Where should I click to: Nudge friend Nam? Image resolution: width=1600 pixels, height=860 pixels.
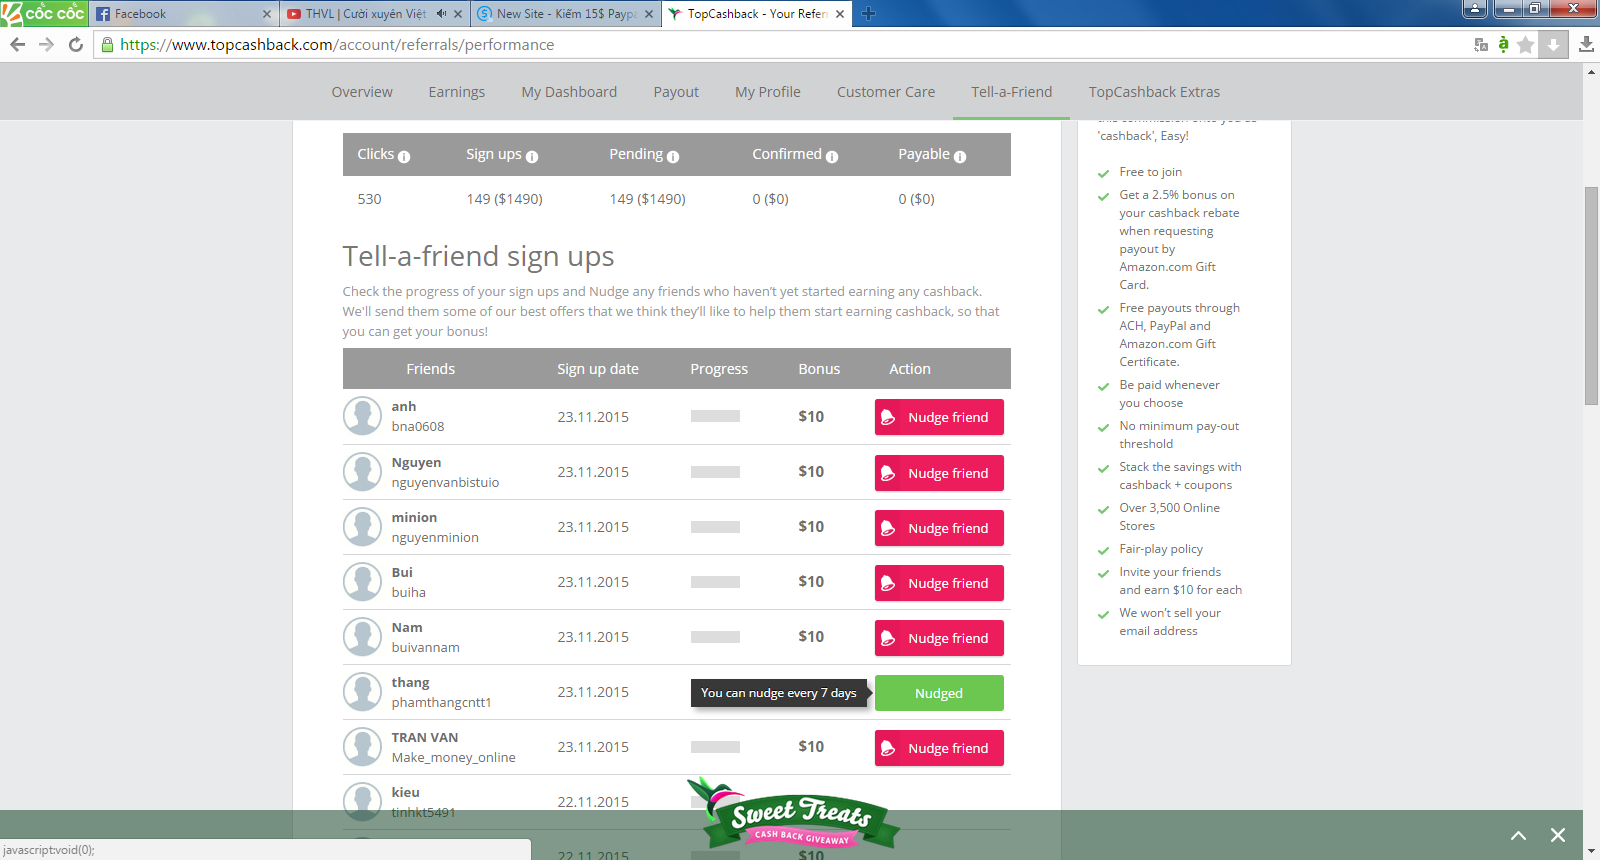pos(939,638)
